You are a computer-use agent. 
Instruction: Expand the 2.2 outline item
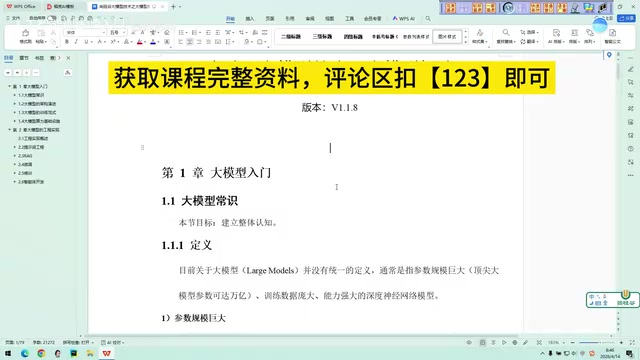[15, 147]
